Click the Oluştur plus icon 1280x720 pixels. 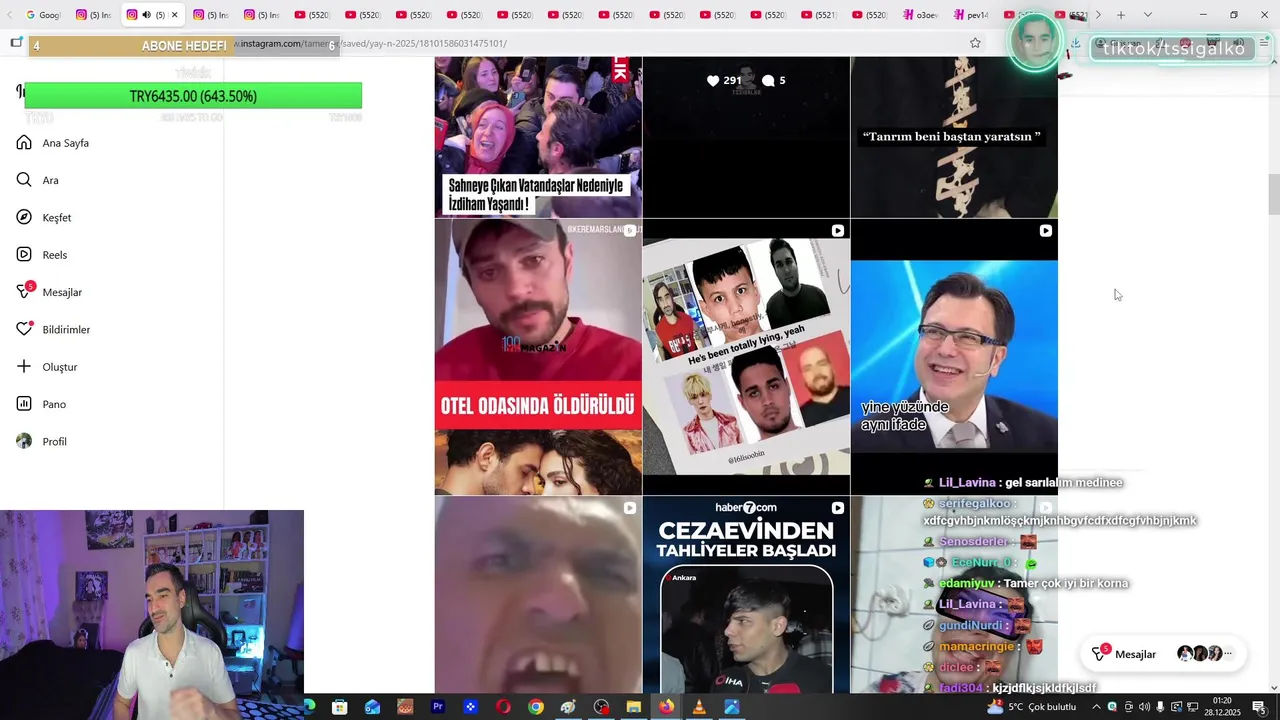tap(24, 367)
